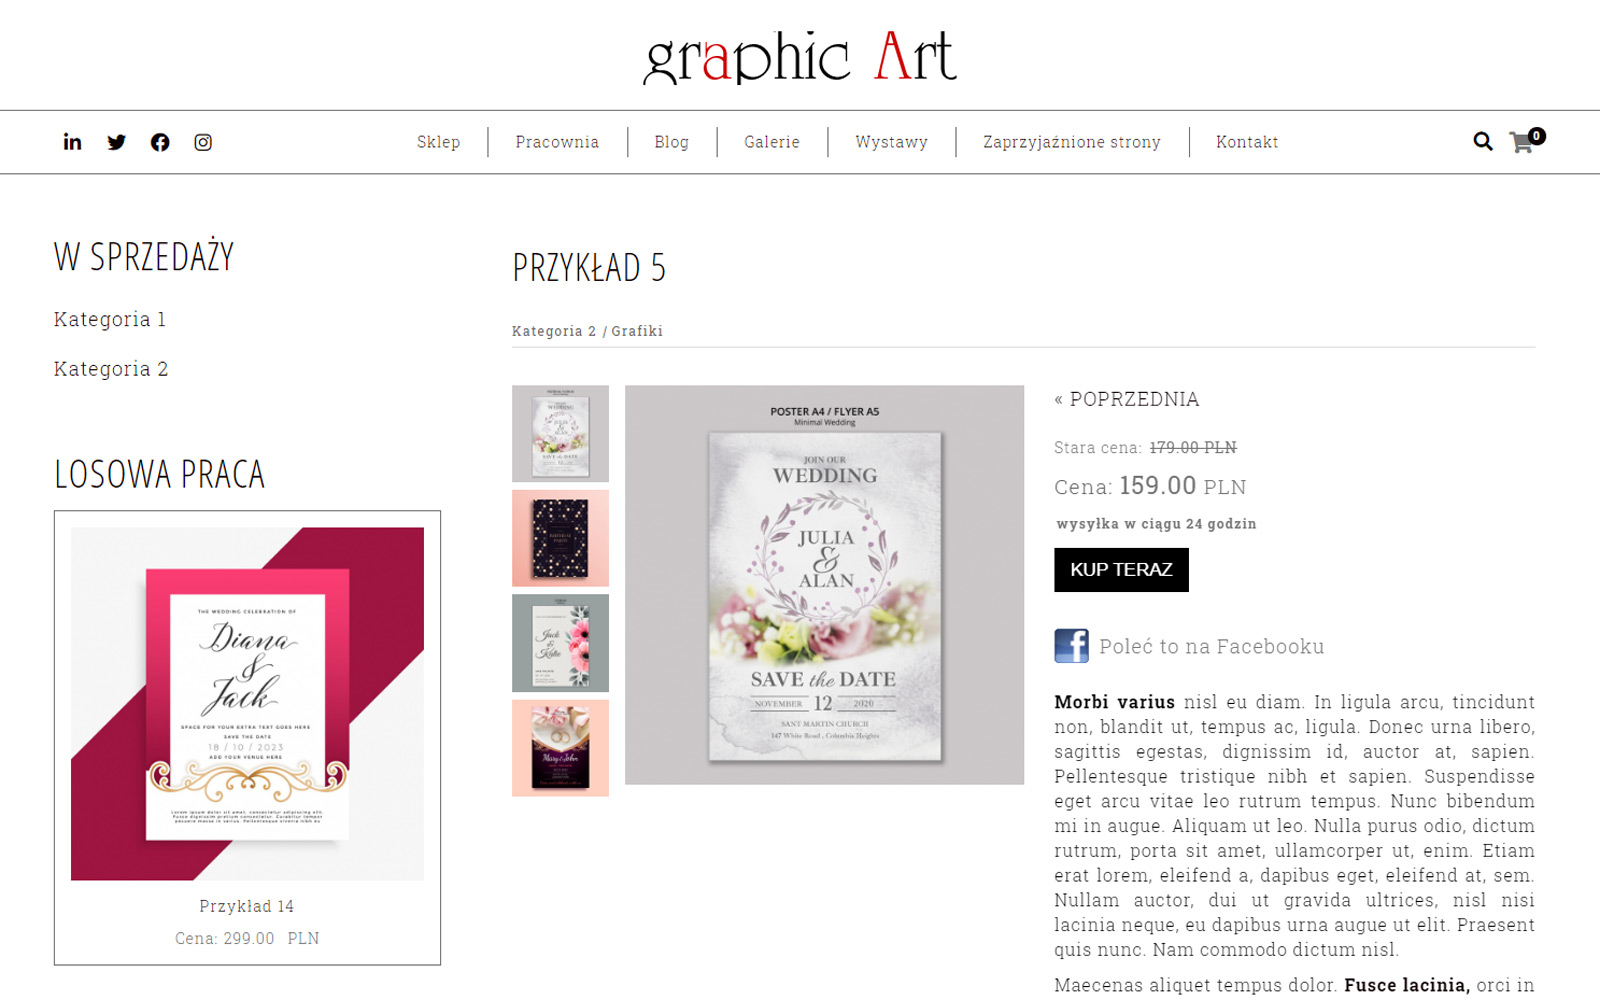Click the graphic Art logo
Screen dimensions: 1600x1000
coord(800,56)
